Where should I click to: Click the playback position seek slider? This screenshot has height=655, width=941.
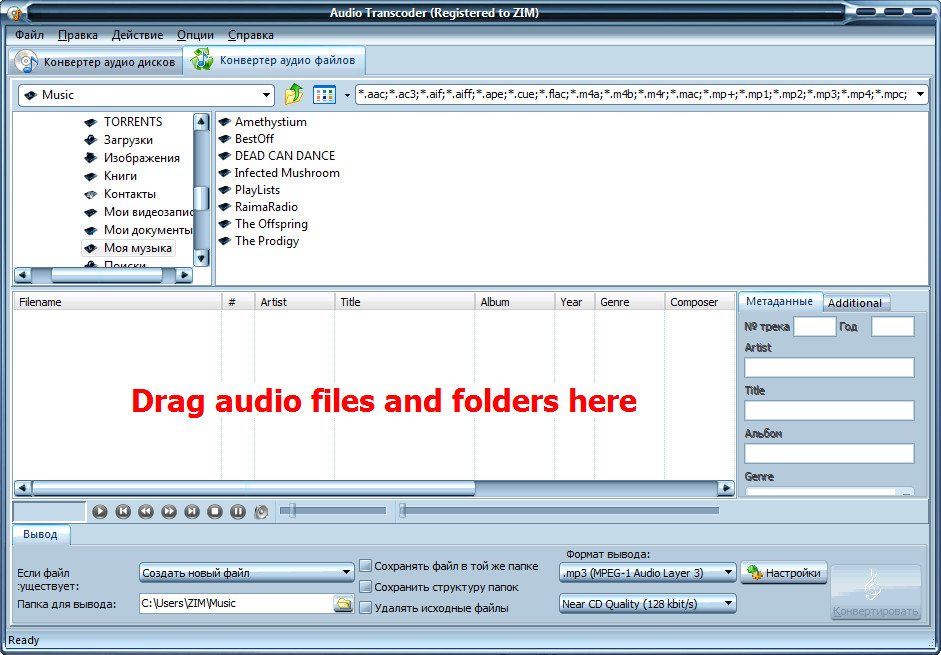pos(559,511)
